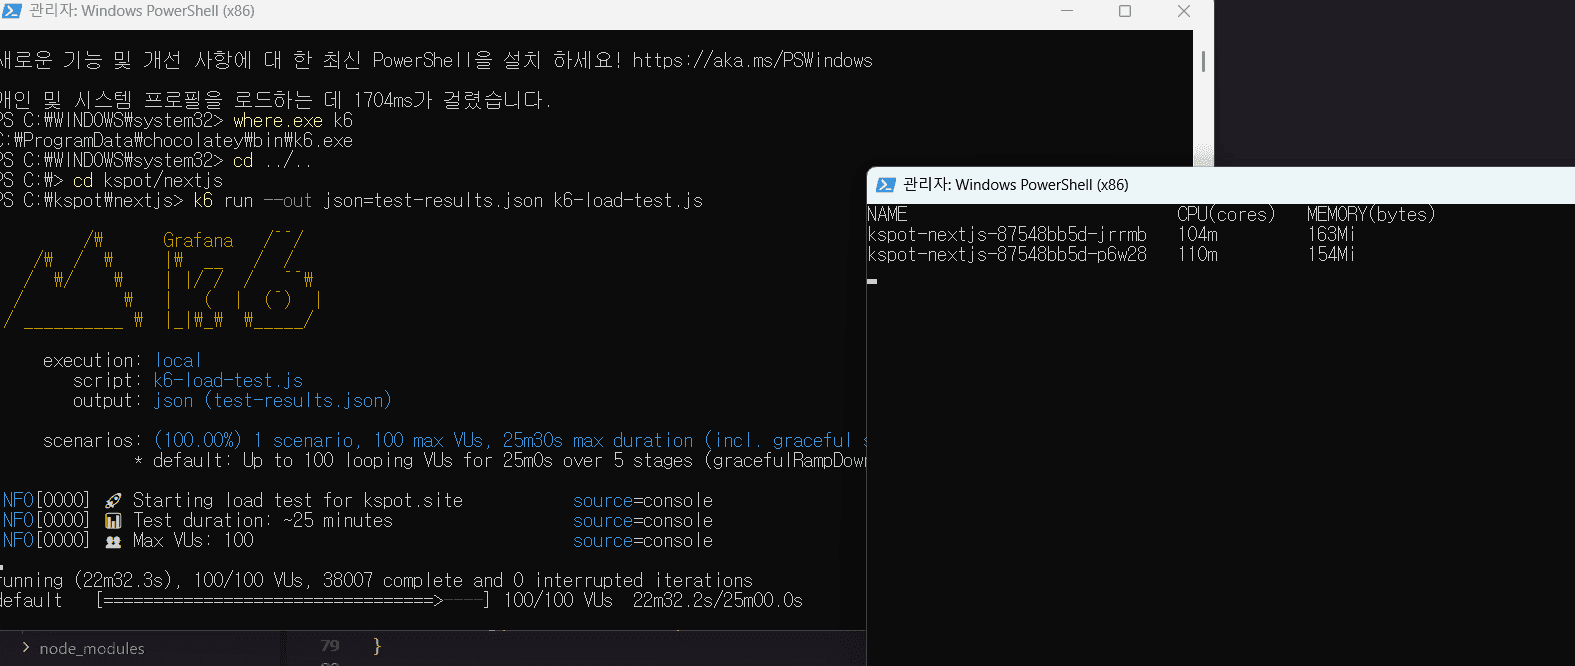Close the main PowerShell window
Screen dimensions: 1575x666
(1183, 11)
